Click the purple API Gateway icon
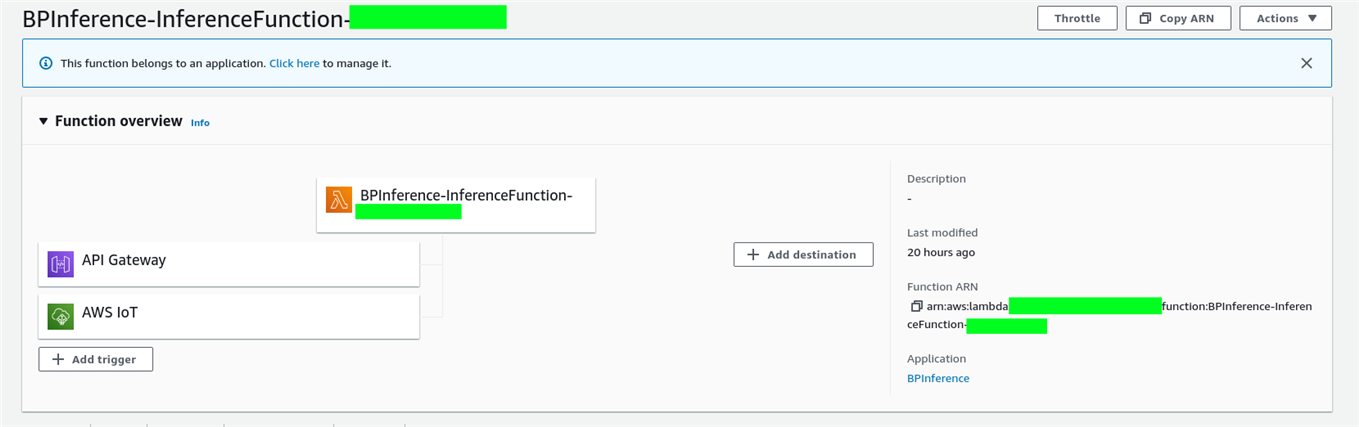1359x427 pixels. 61,264
